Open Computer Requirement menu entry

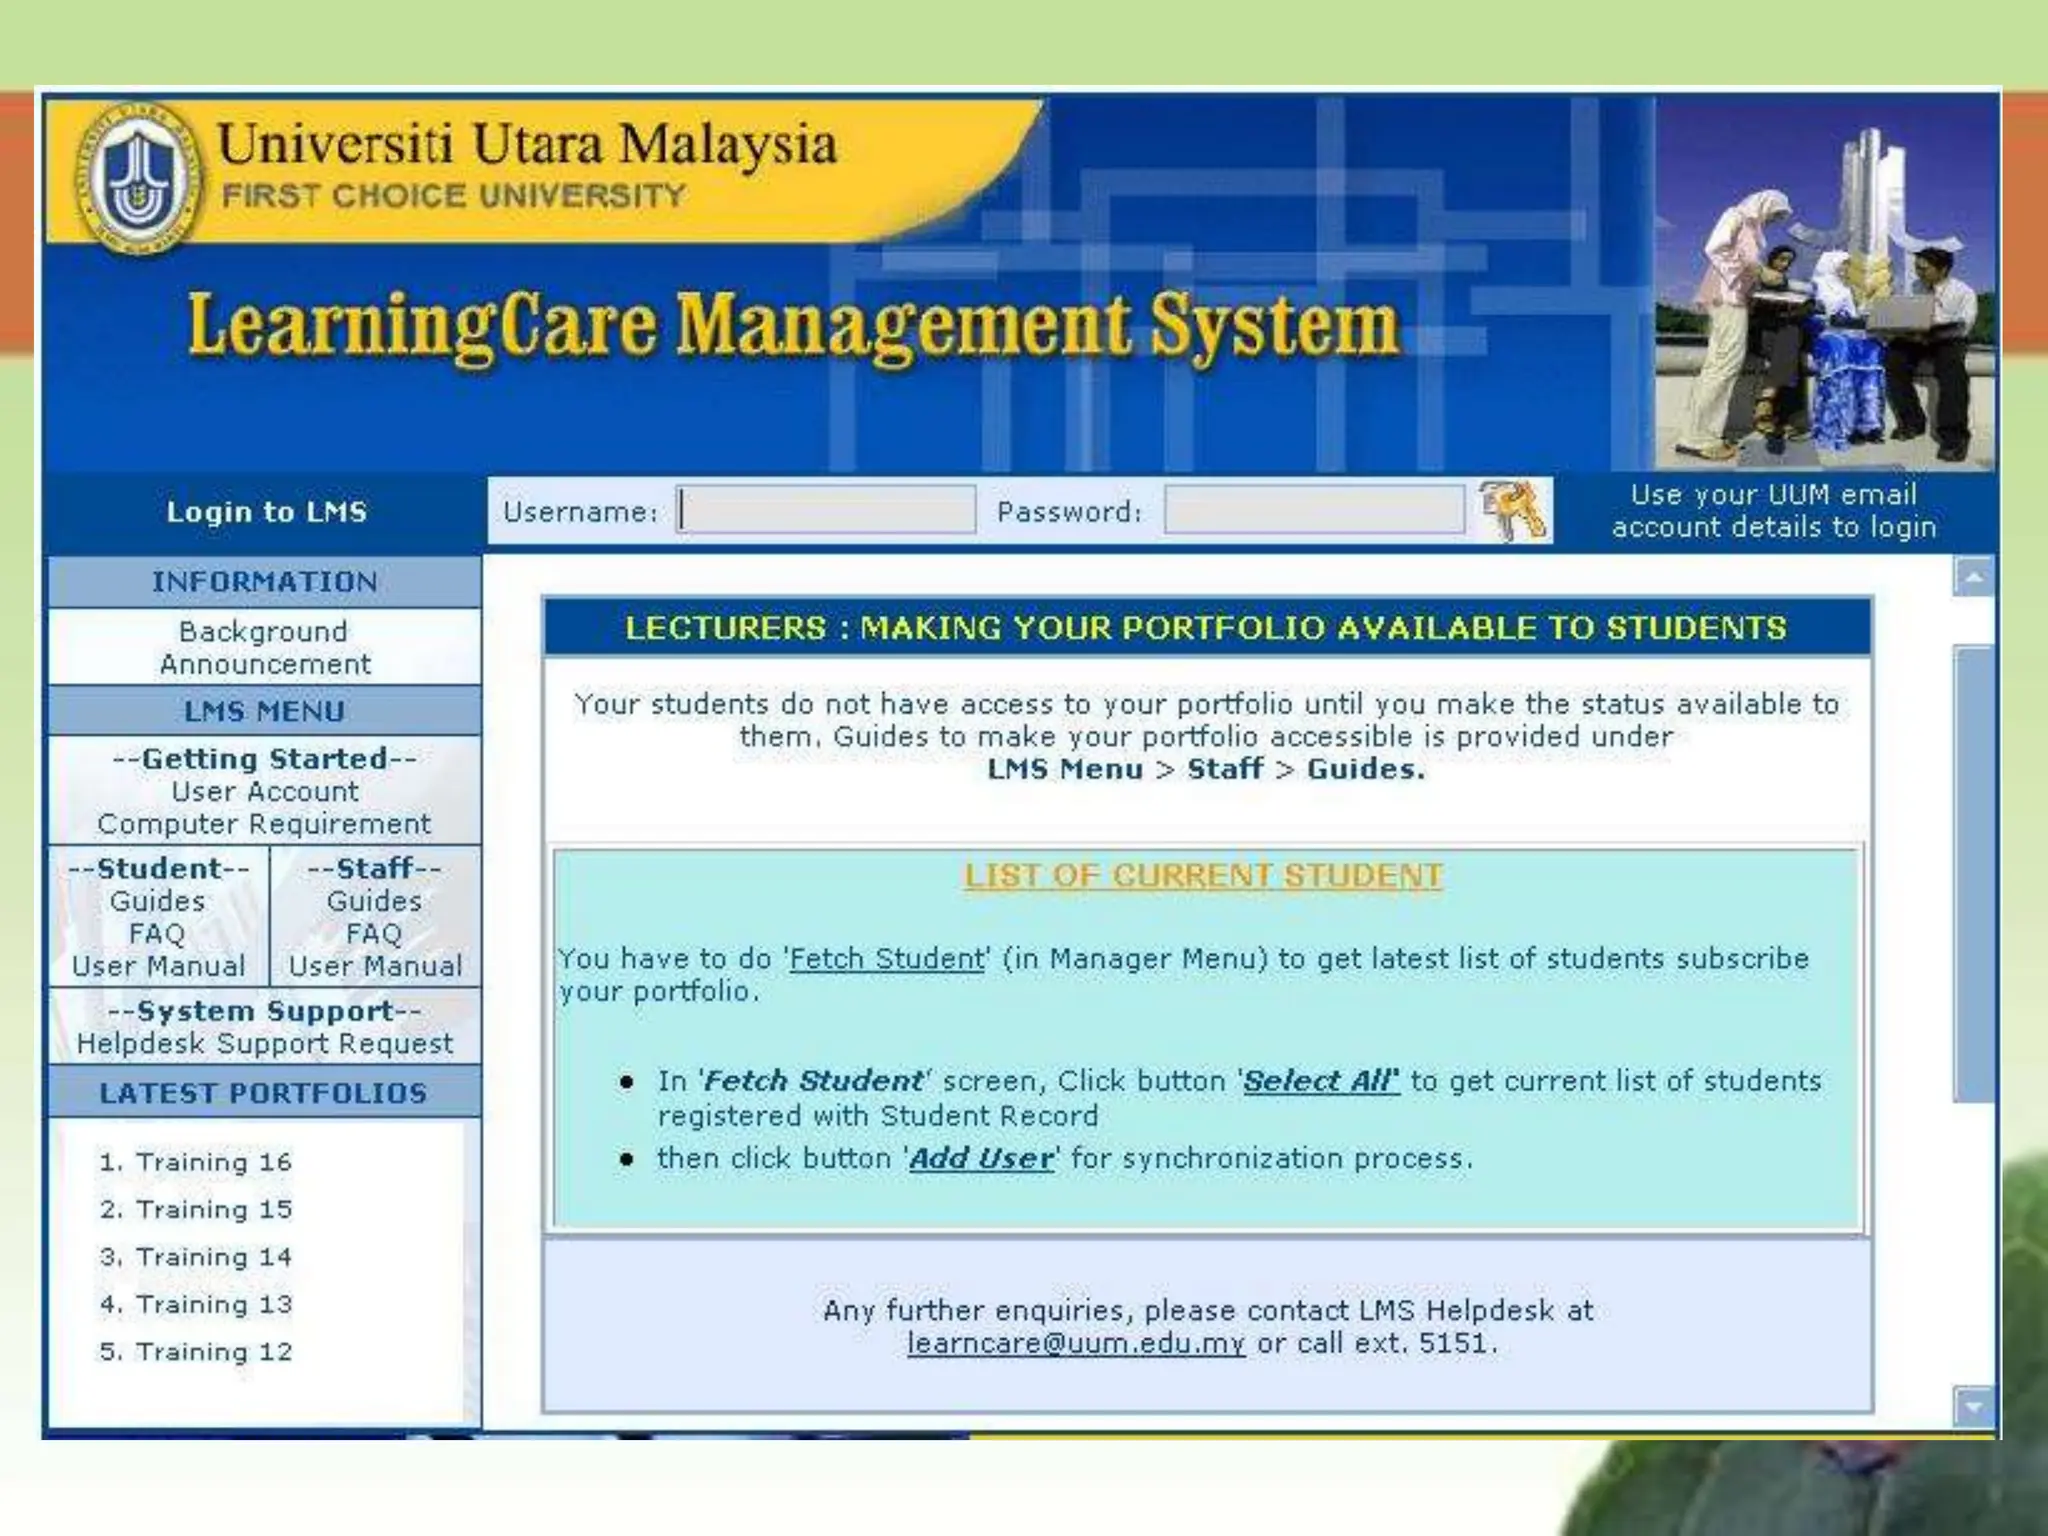pos(264,824)
